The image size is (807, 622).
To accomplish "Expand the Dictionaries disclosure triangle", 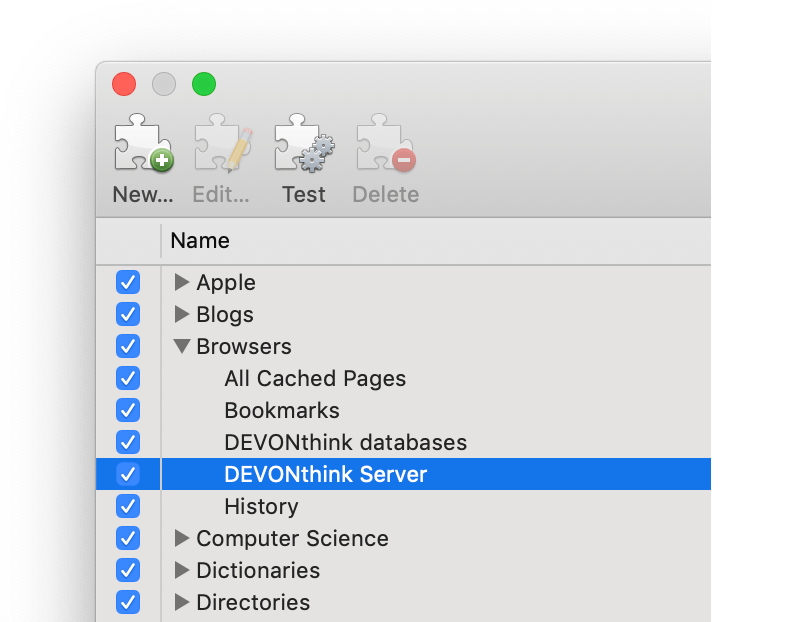I will [x=182, y=570].
